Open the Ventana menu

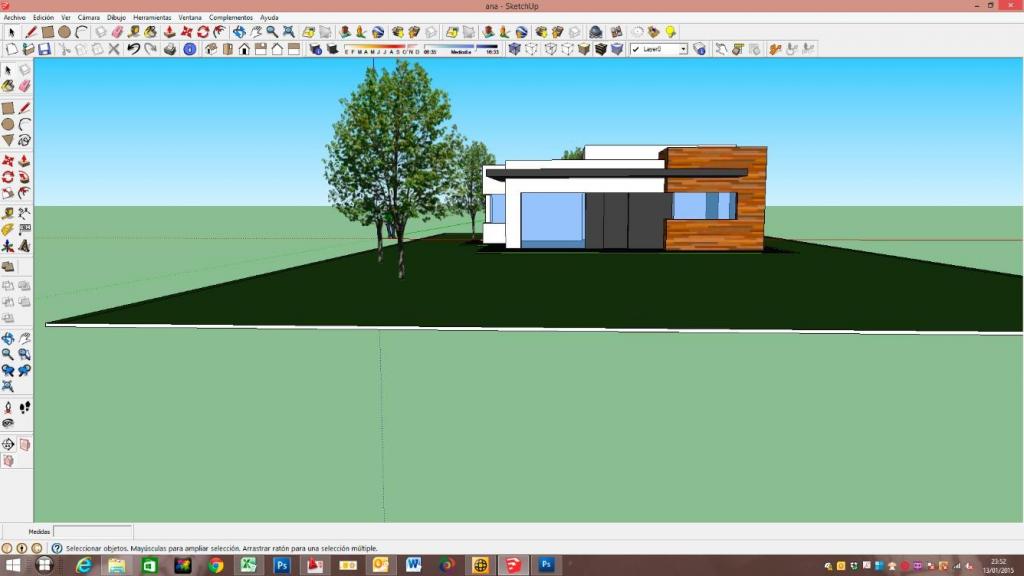(x=190, y=18)
